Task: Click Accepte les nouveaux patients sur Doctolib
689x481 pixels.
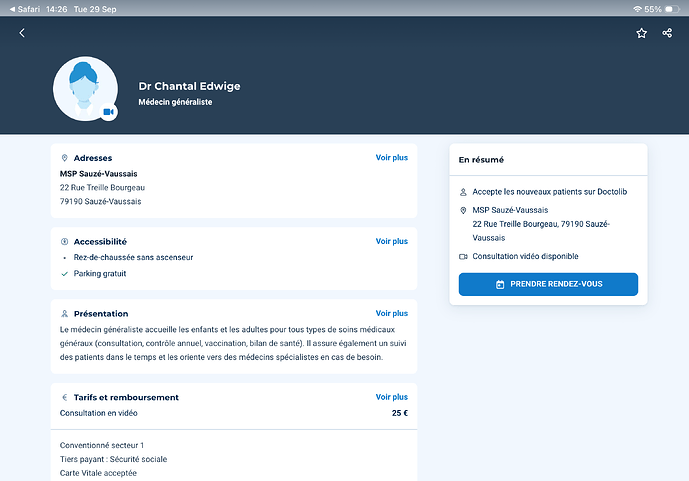Action: click(550, 192)
